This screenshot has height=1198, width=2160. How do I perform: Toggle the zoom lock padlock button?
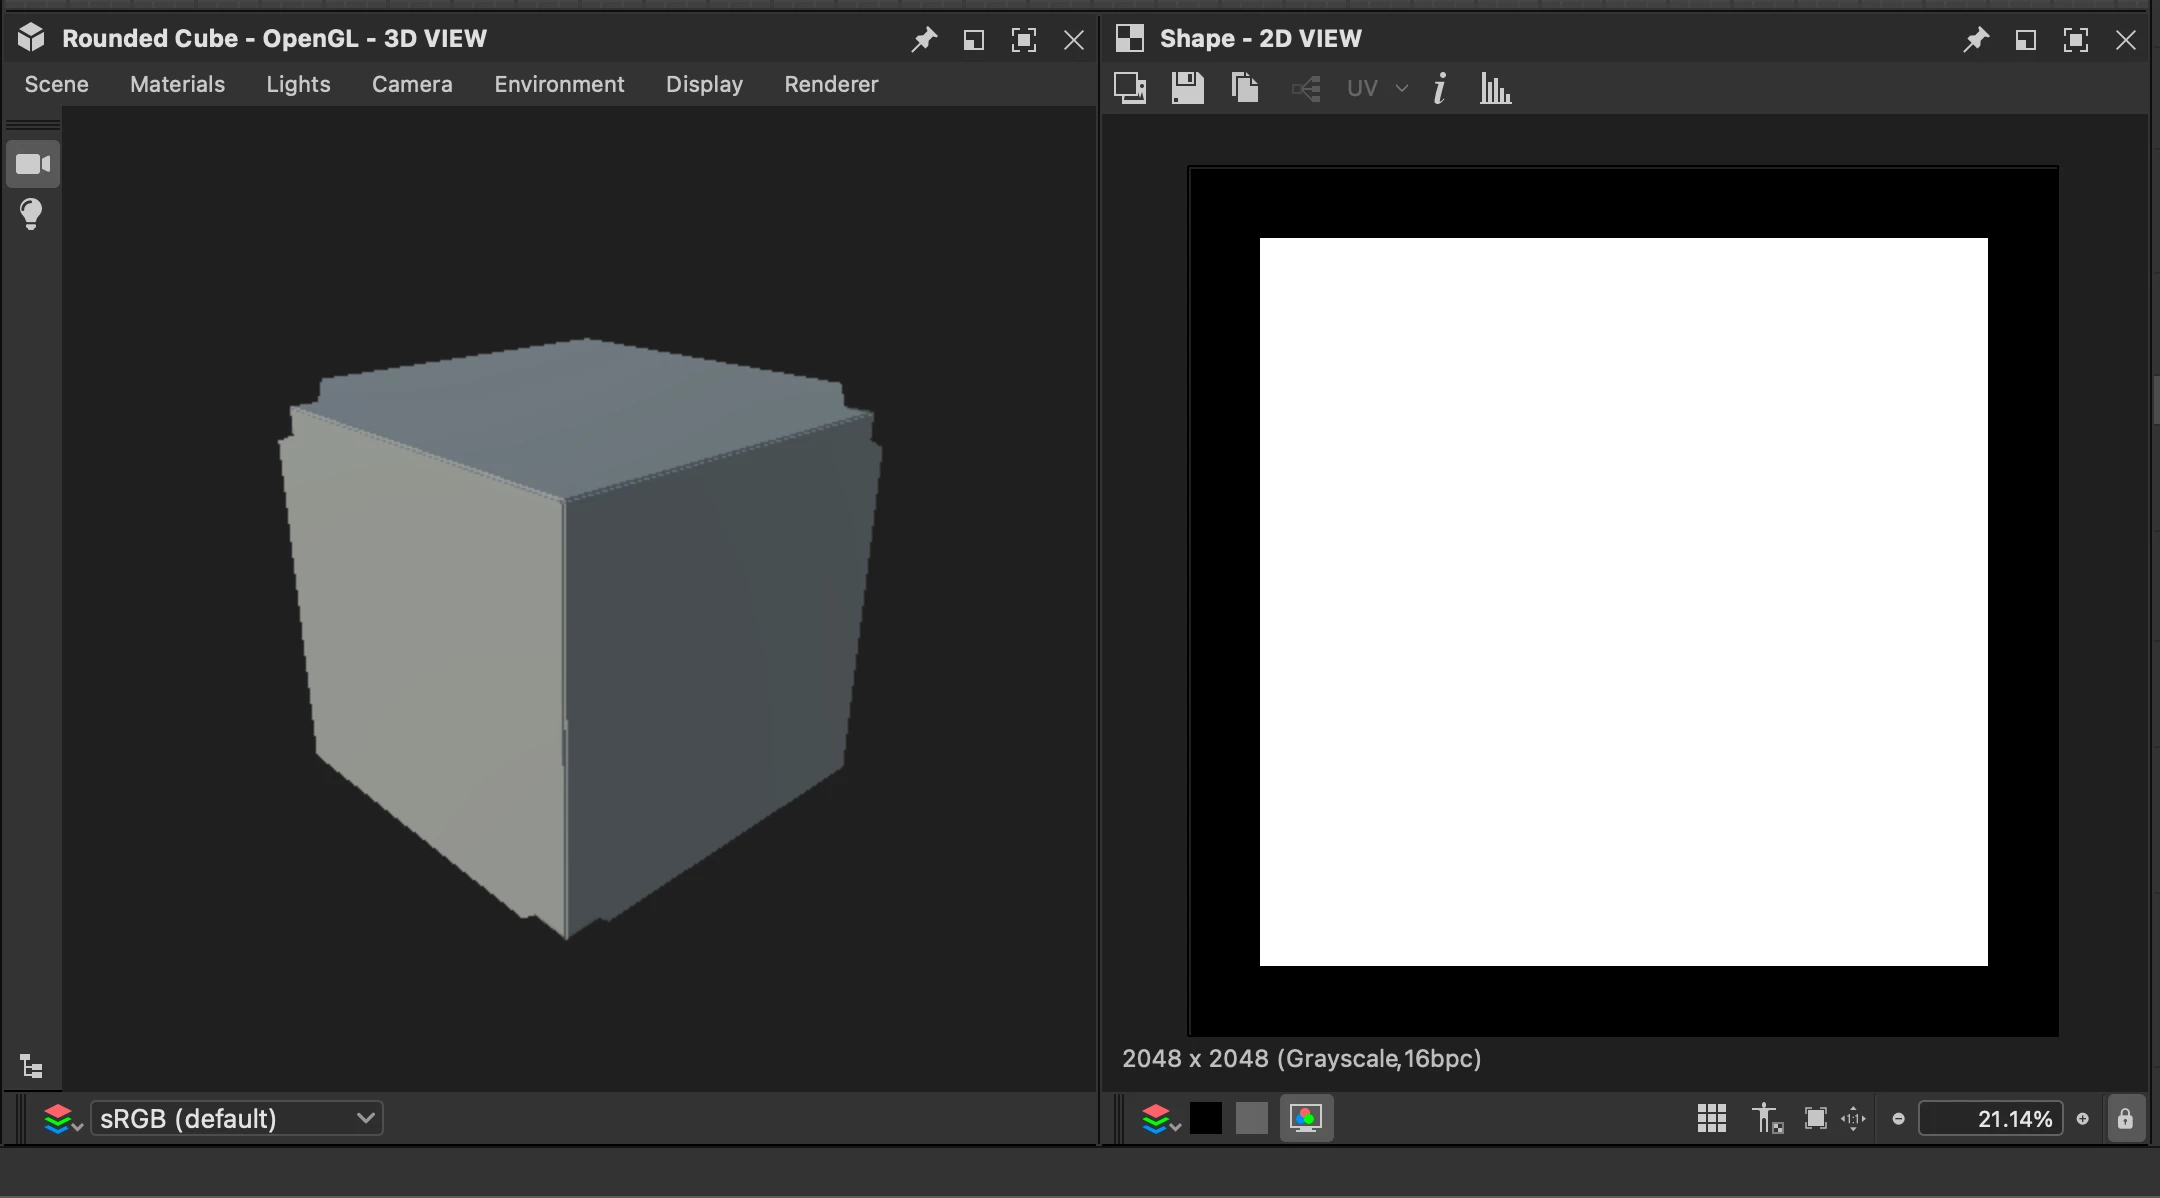click(x=2125, y=1118)
